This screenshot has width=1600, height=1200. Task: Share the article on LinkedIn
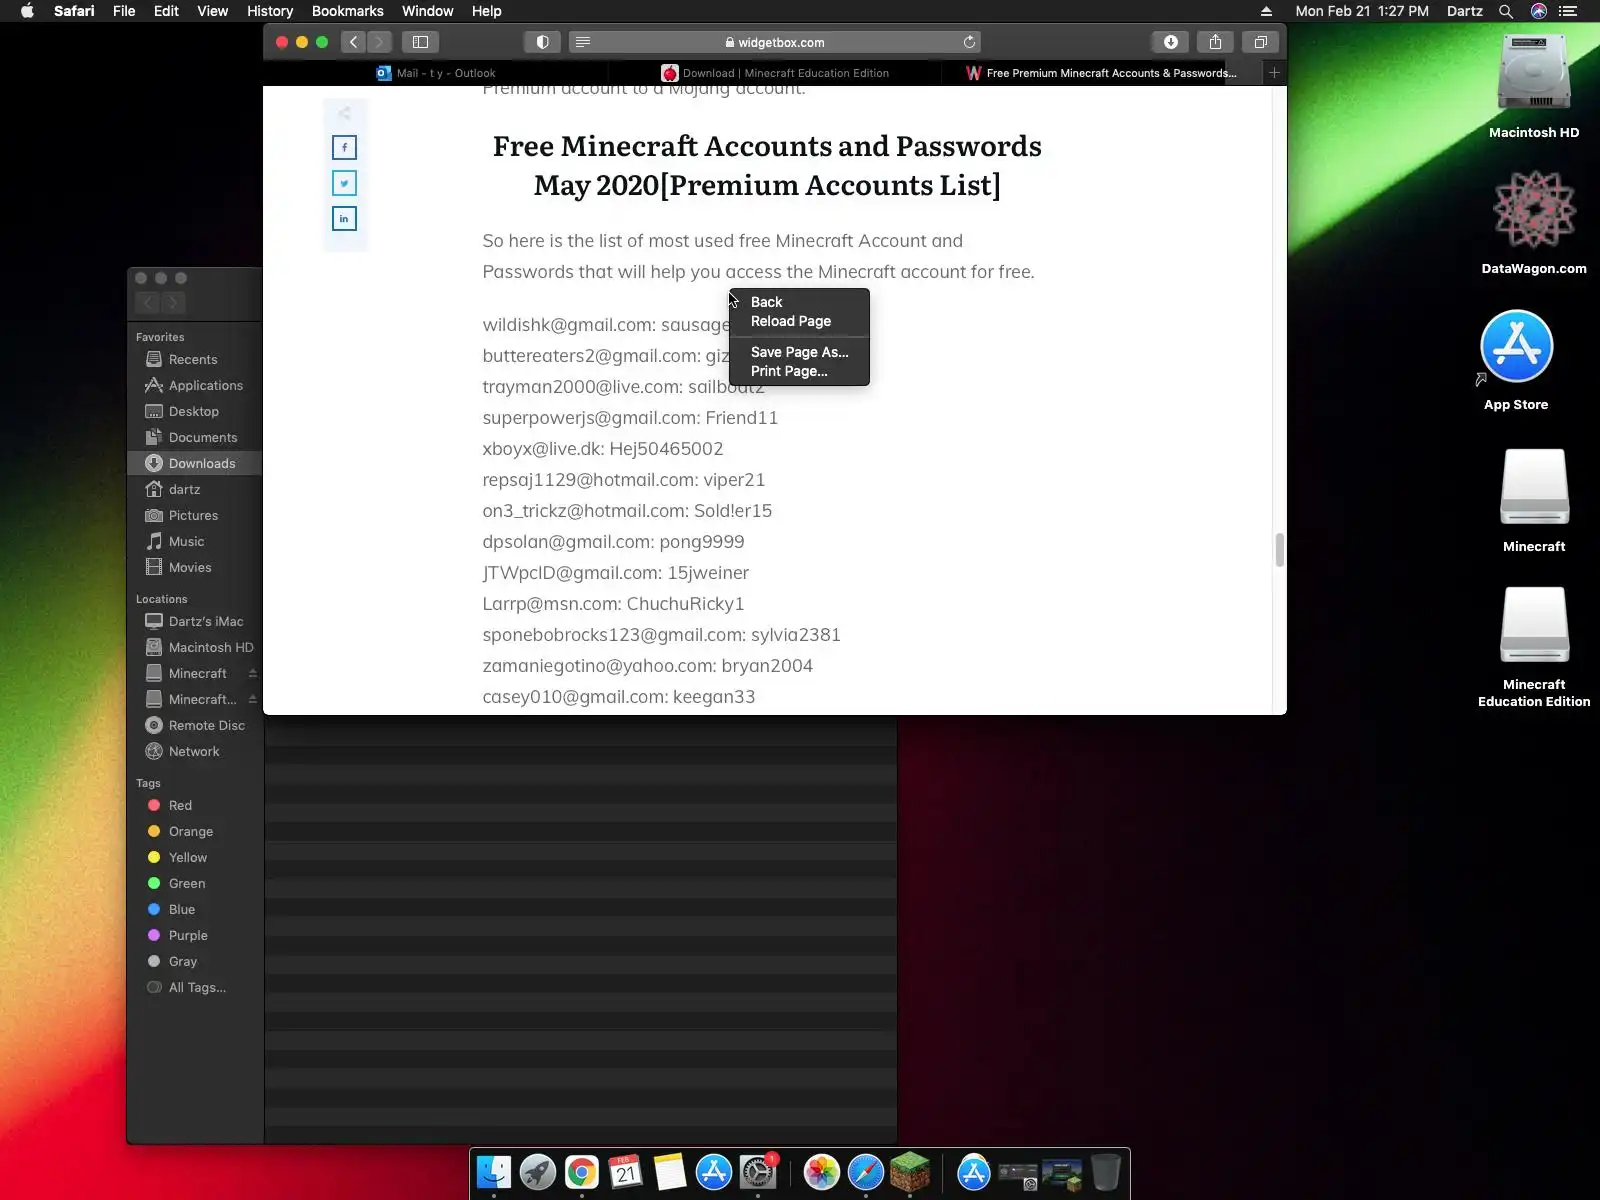344,219
